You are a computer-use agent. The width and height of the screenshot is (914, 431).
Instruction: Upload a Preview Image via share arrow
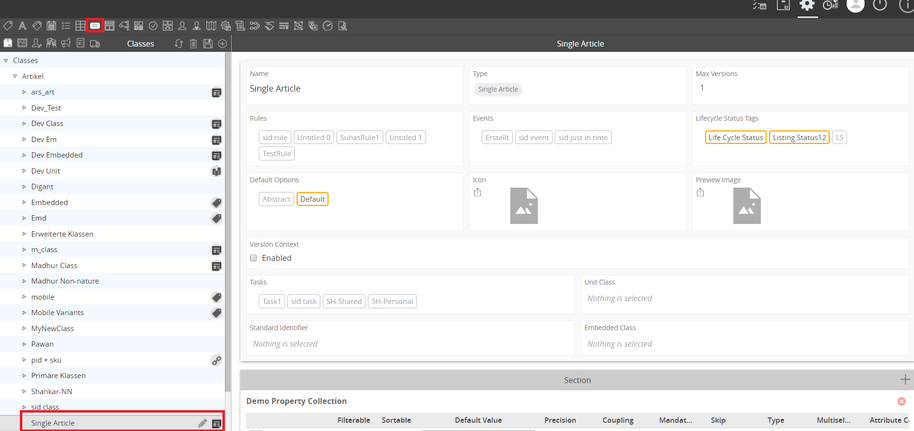[x=700, y=192]
